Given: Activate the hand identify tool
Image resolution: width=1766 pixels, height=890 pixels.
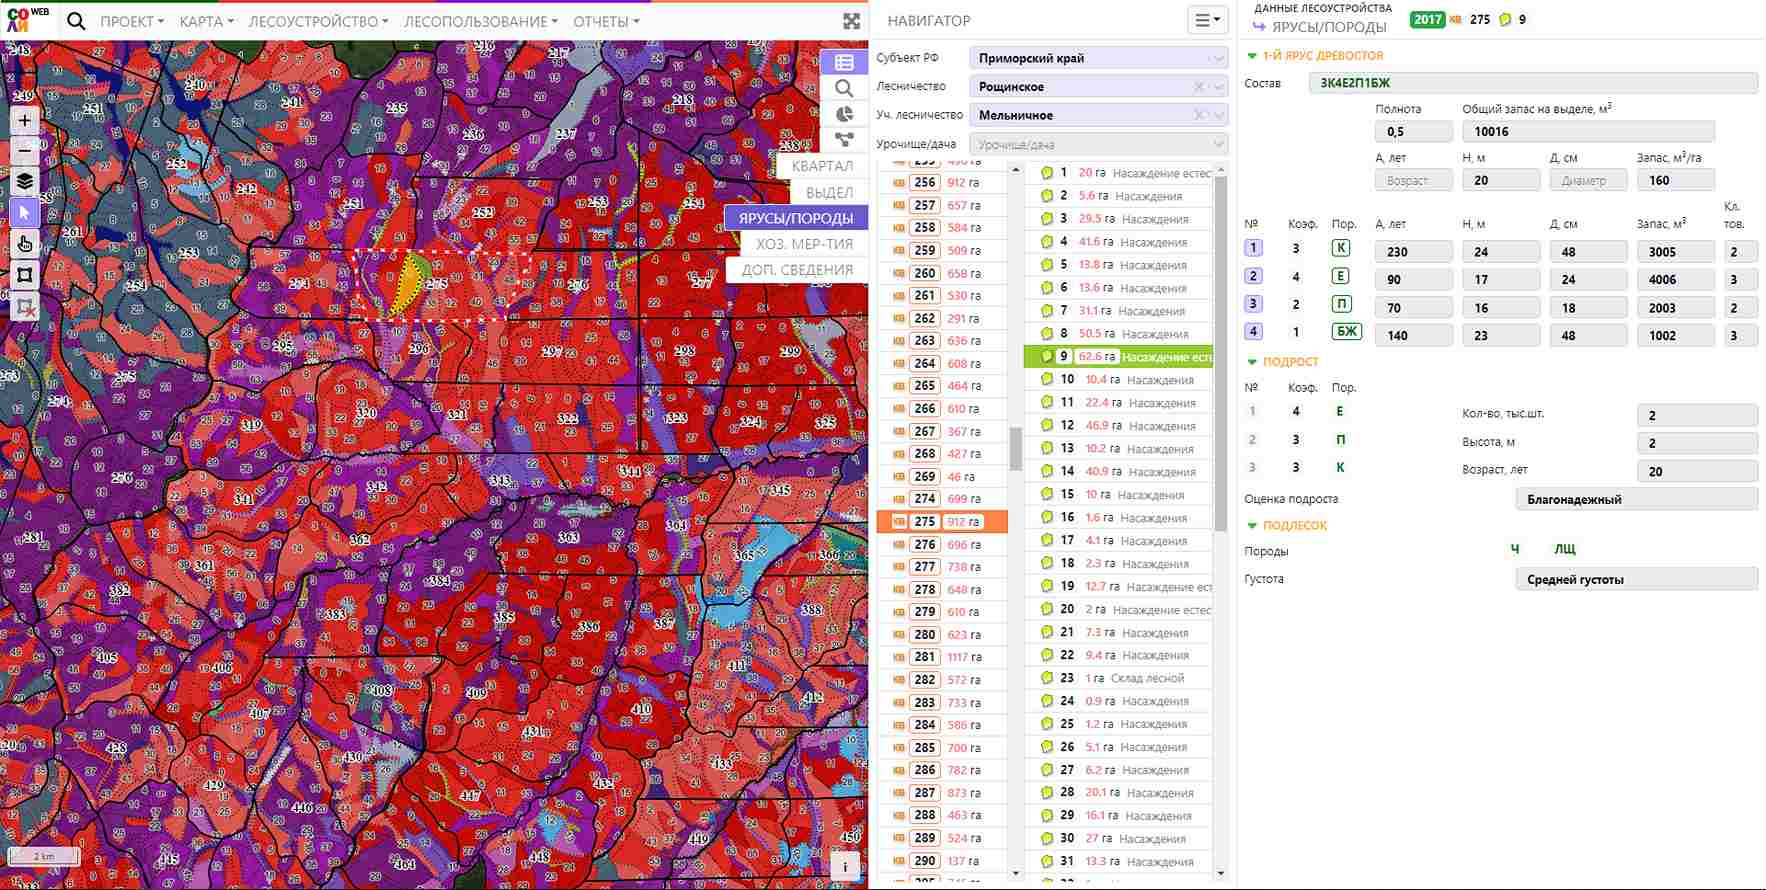Looking at the screenshot, I should click(25, 244).
